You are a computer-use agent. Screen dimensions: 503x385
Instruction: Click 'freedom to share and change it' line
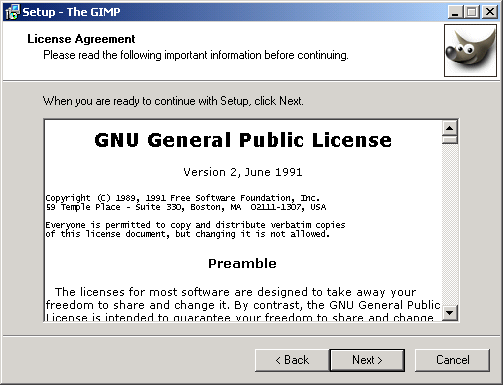243,305
